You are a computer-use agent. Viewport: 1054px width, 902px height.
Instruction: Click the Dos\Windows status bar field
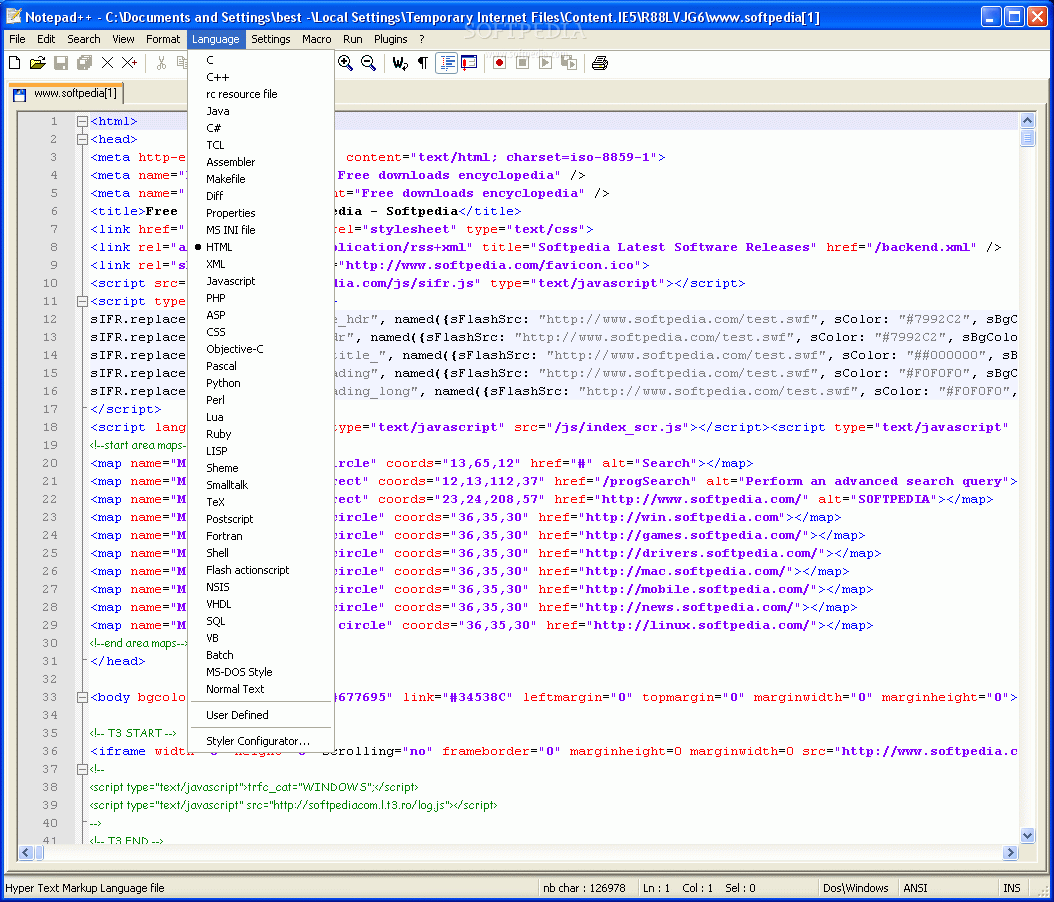tap(856, 888)
